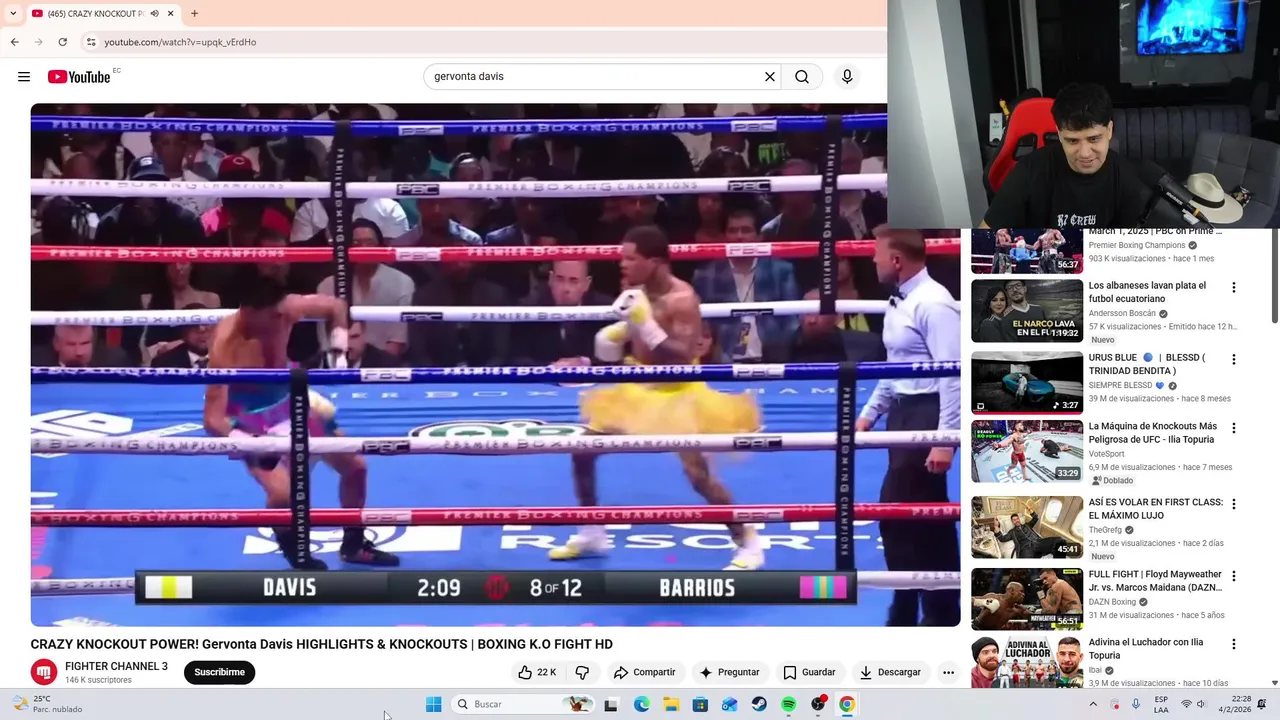The width and height of the screenshot is (1280, 720).
Task: Open 'URUS BLUE | BLESSD' video thumbnail
Action: 1027,383
